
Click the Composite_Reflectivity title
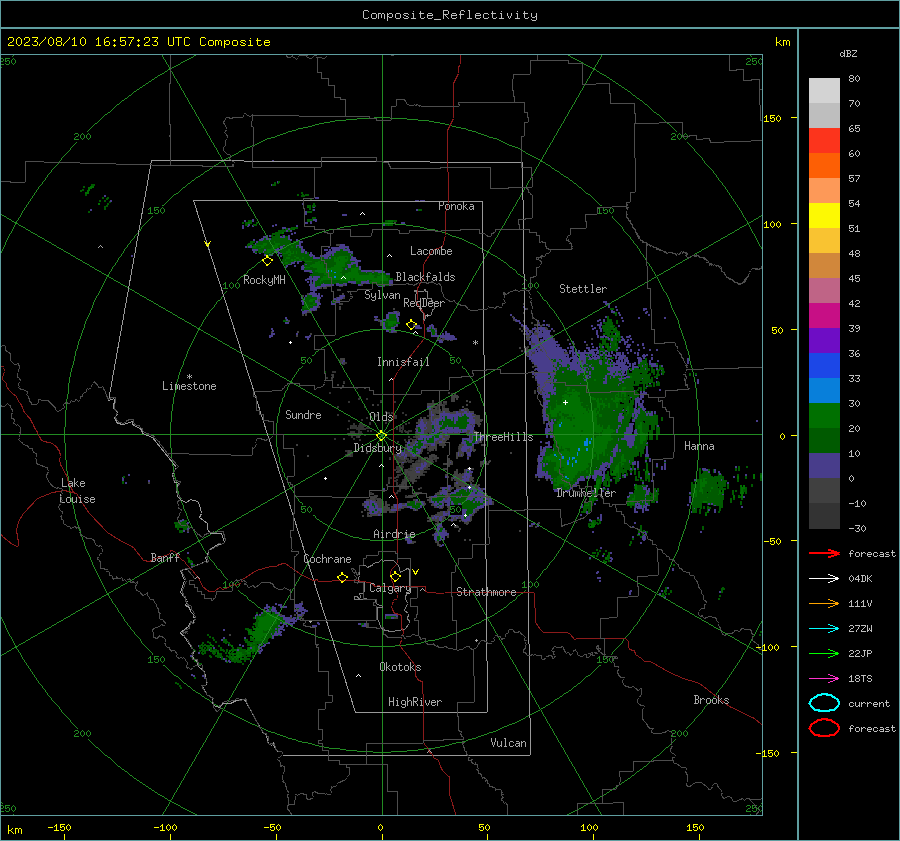(449, 15)
